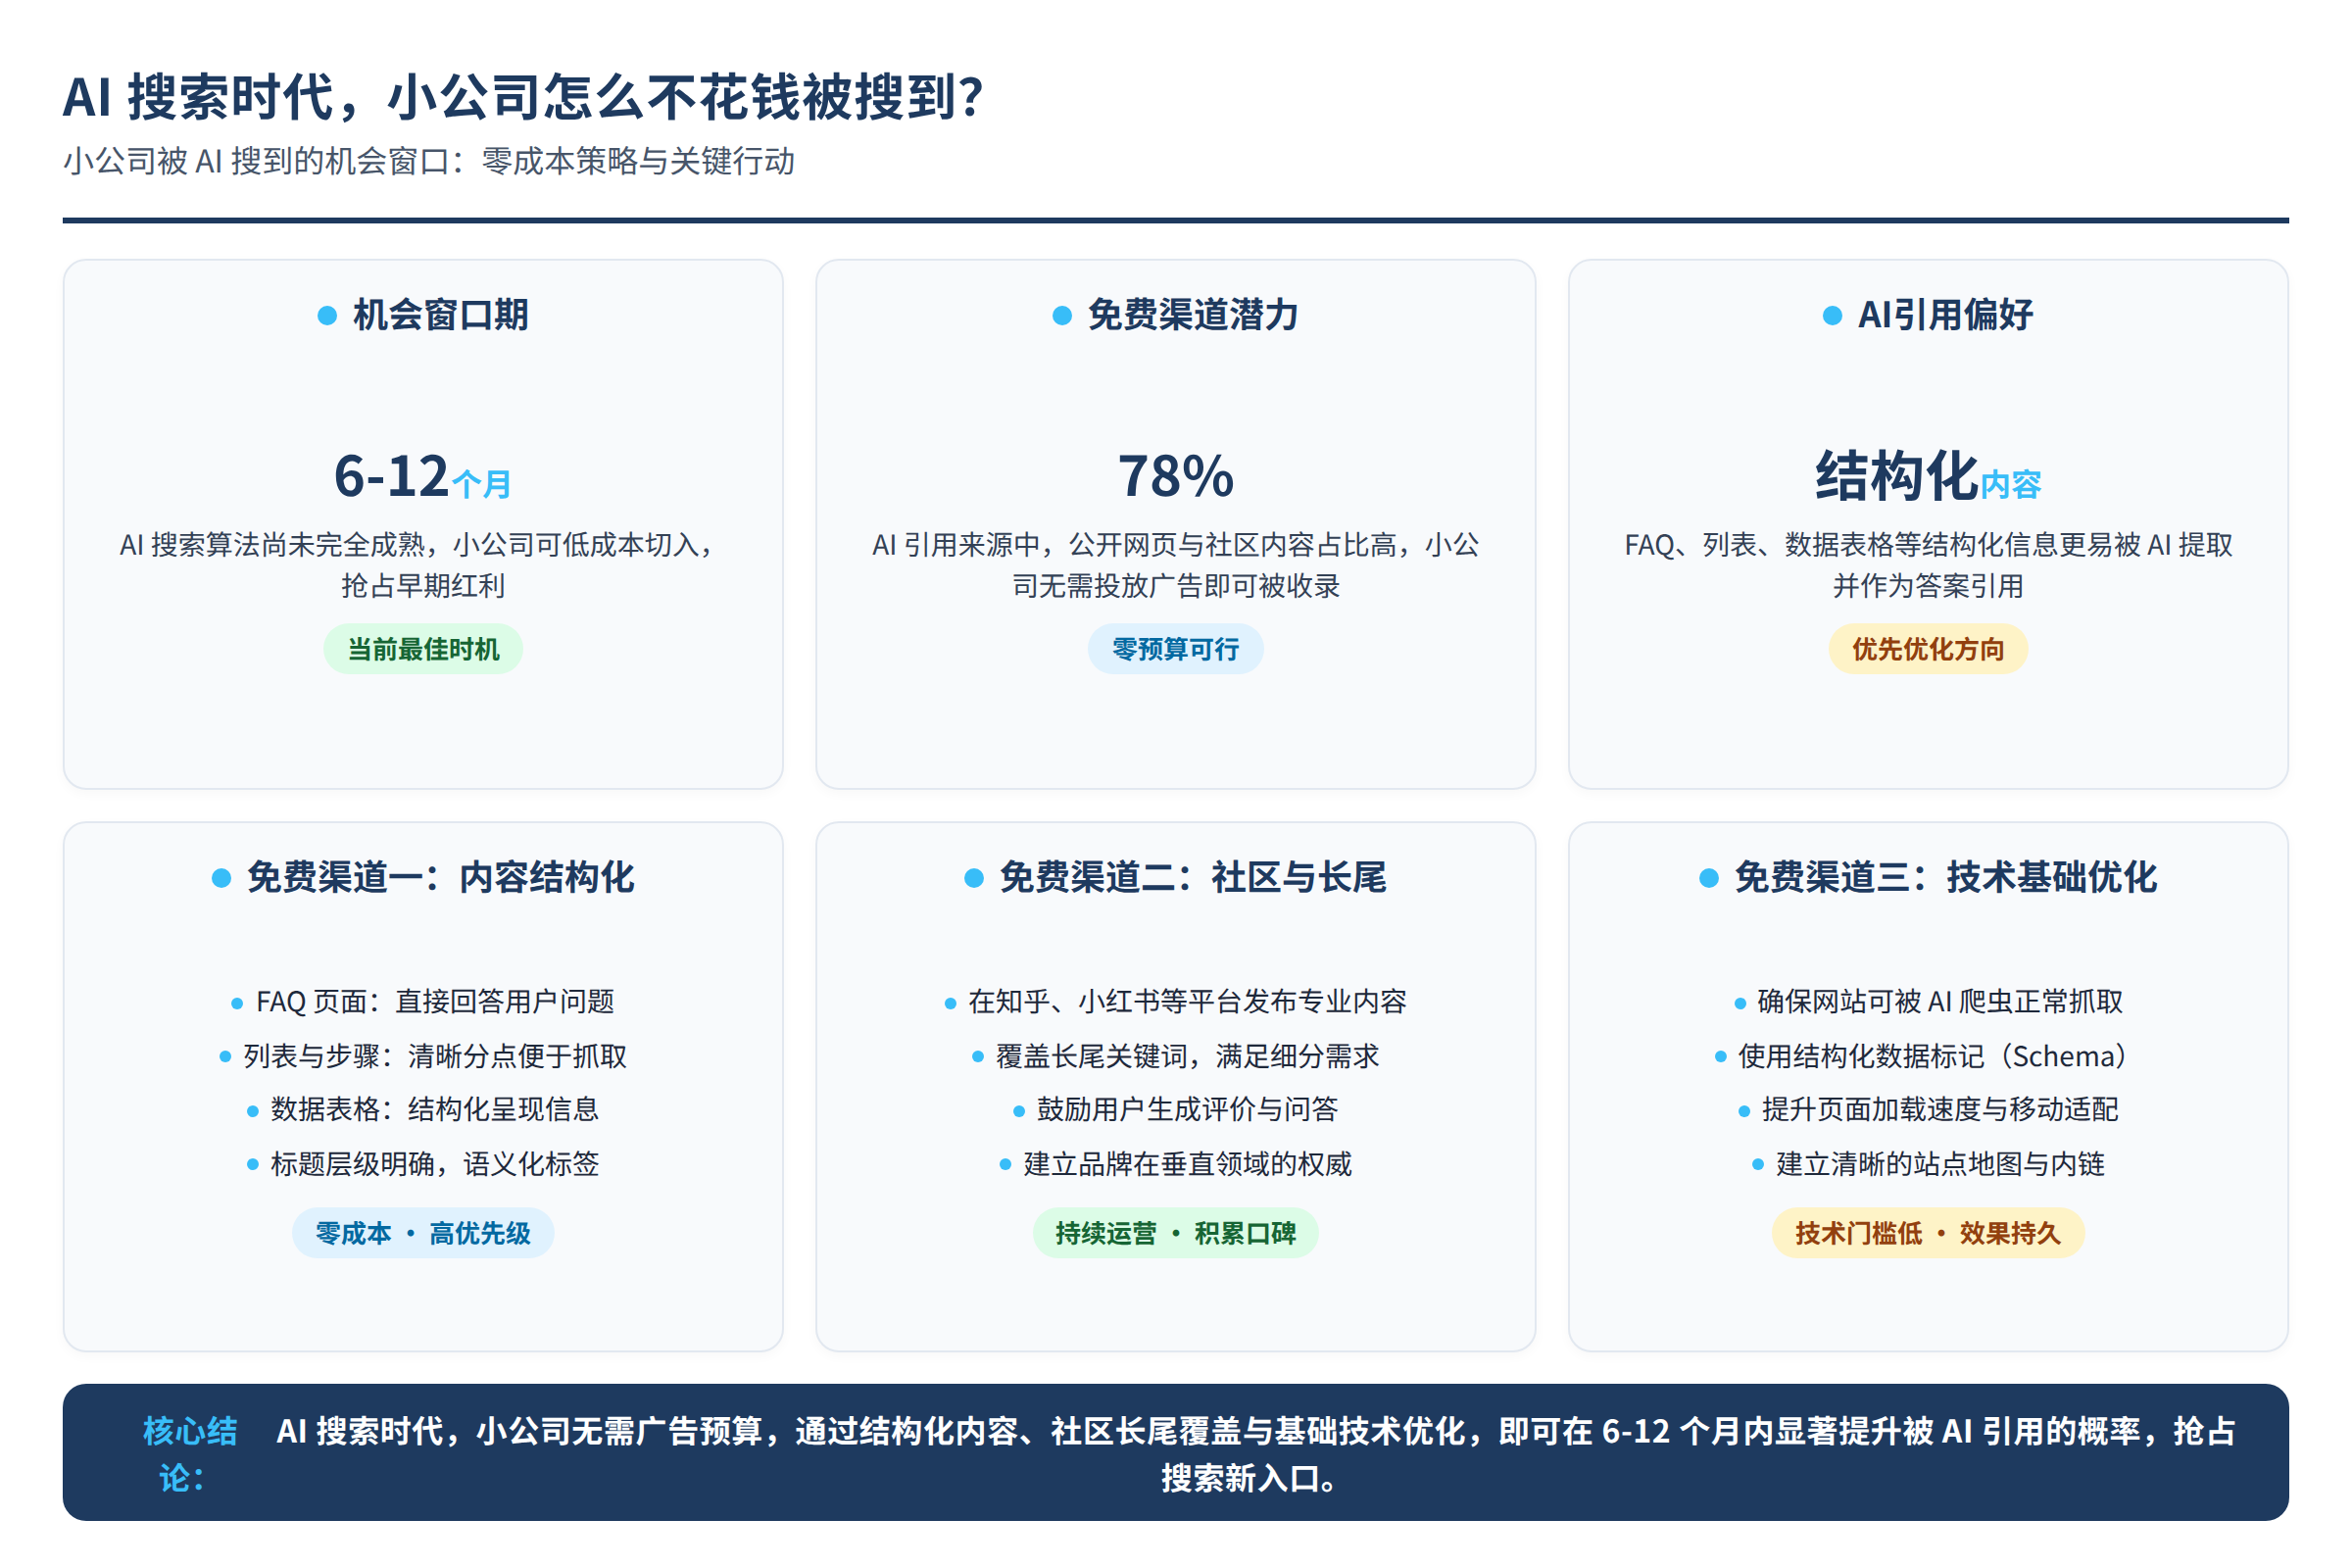Click the blue '零预算可行' badge
The image size is (2352, 1568).
[1176, 649]
